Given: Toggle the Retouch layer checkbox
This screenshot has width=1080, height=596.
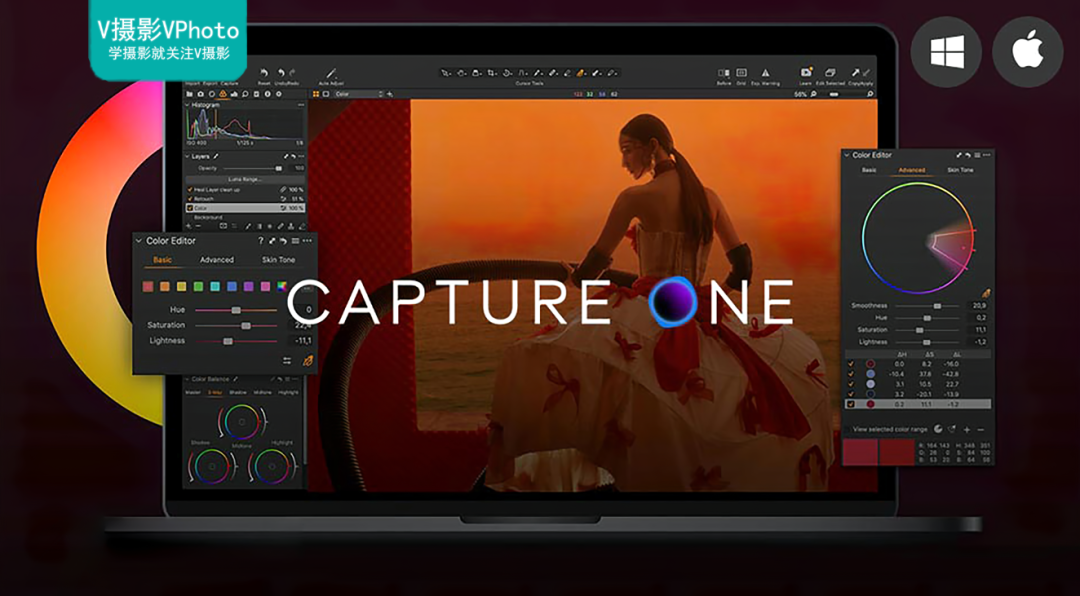Looking at the screenshot, I should click(x=189, y=199).
